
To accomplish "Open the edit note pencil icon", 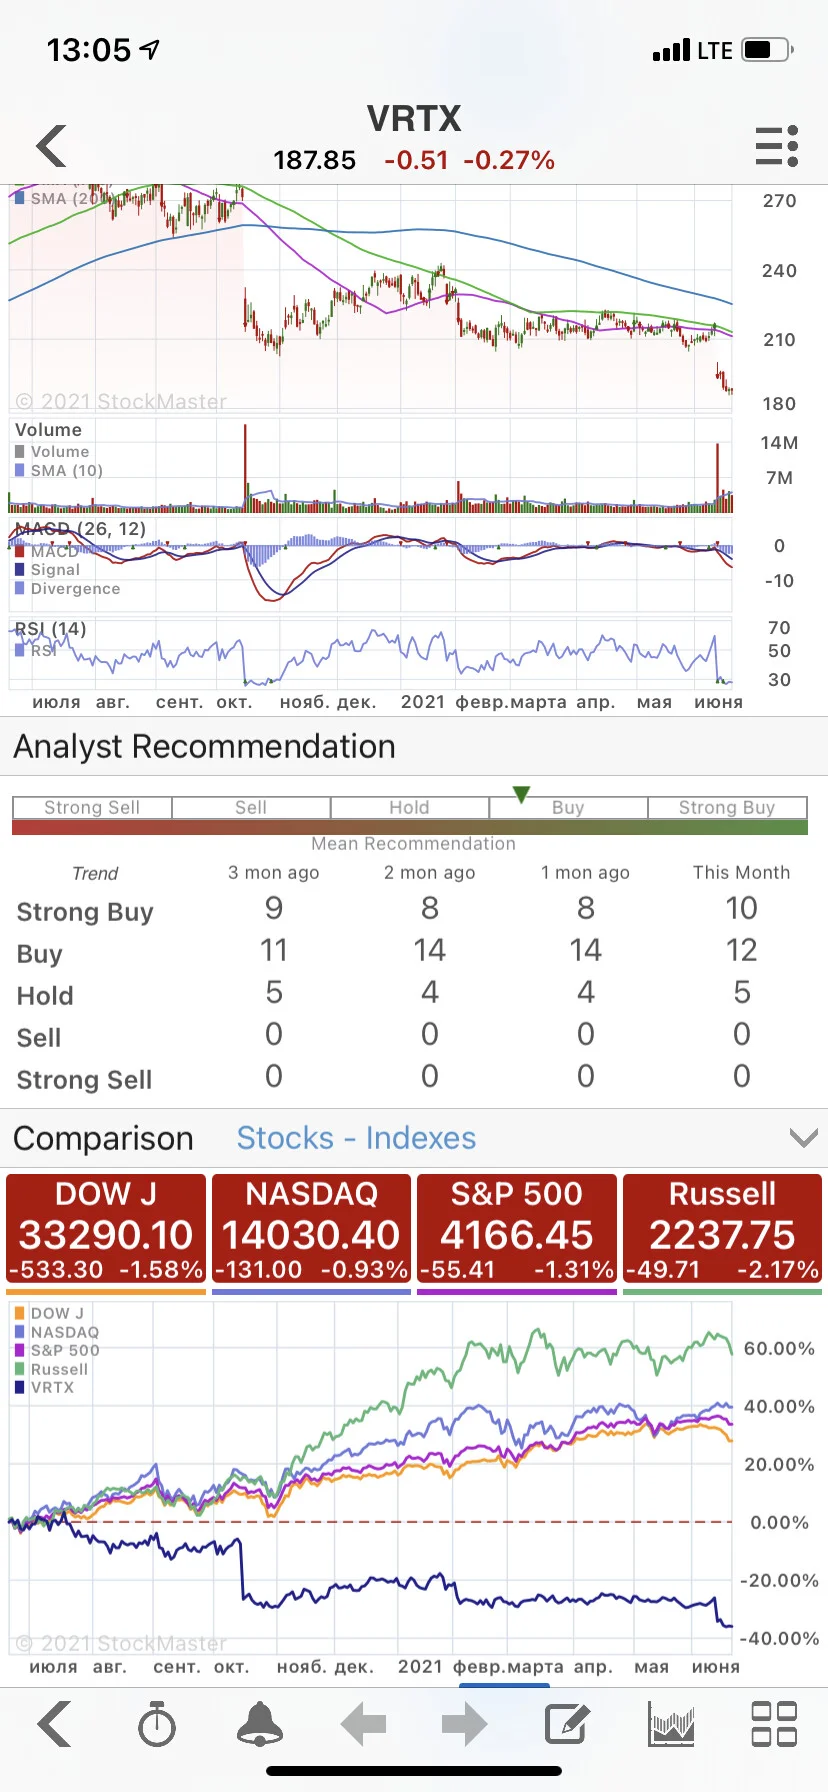I will [x=567, y=1724].
